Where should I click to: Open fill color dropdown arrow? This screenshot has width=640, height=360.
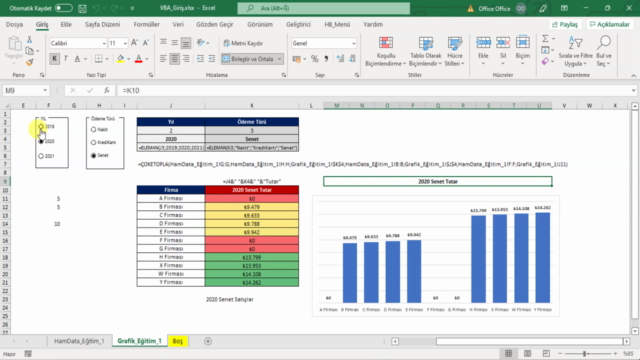(x=128, y=59)
